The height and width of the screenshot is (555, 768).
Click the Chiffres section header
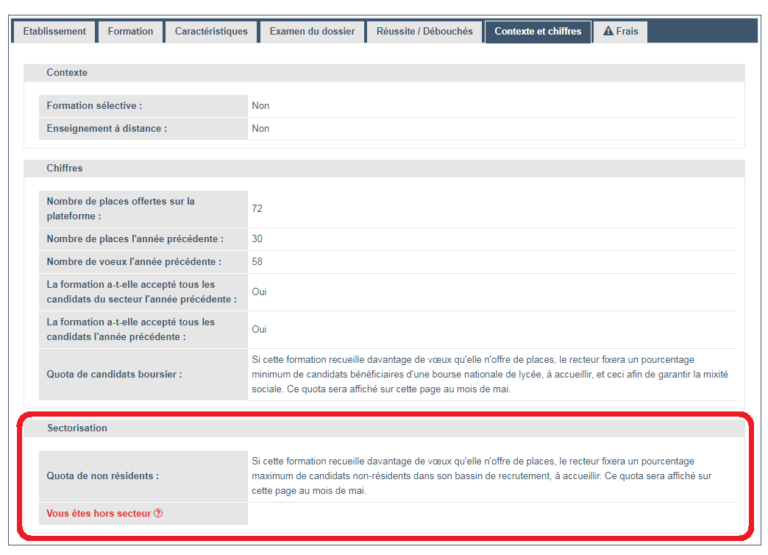tap(65, 168)
